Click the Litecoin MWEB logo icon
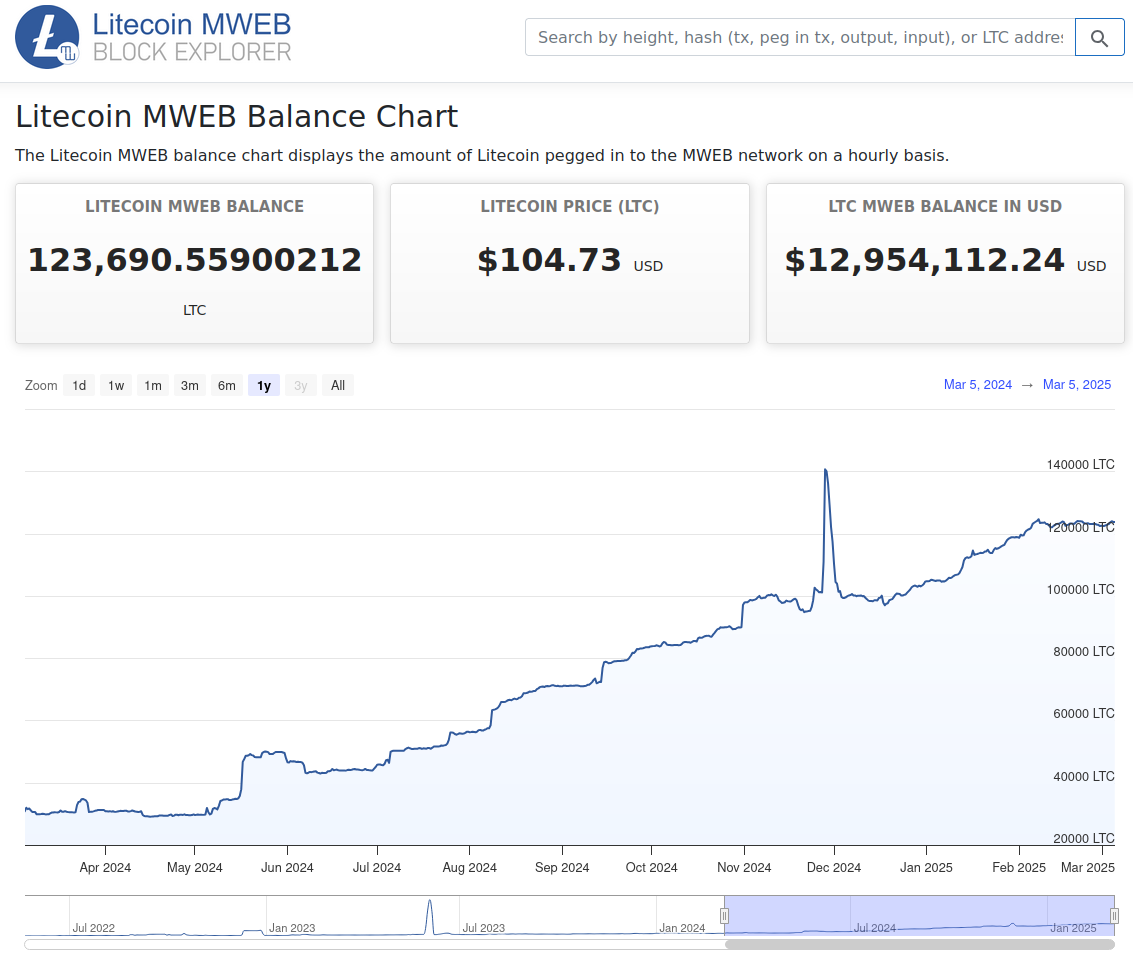This screenshot has height=962, width=1133. click(47, 37)
